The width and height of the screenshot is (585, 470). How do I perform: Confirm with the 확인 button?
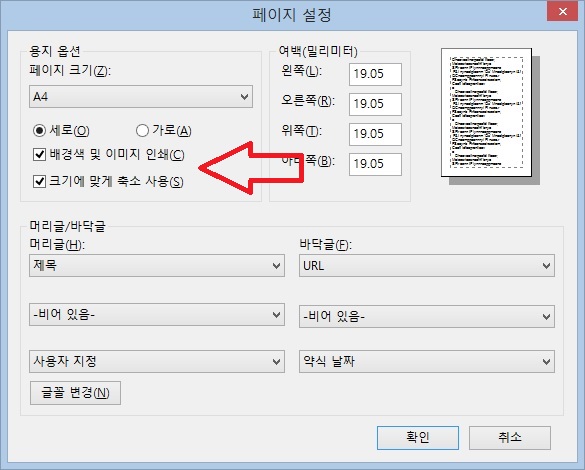(418, 438)
